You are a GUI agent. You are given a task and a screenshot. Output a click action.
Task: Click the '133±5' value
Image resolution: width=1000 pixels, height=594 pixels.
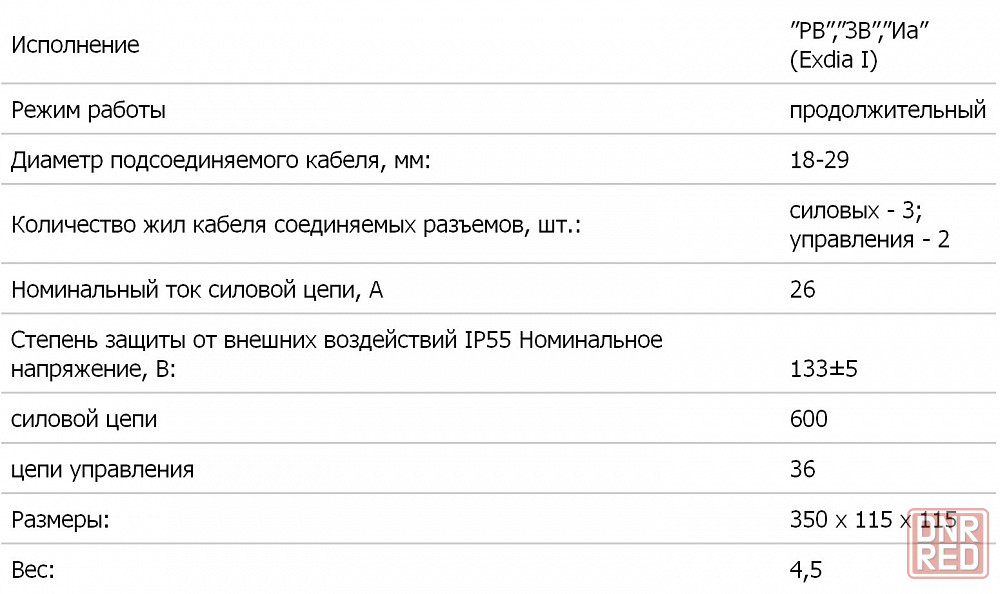(823, 369)
